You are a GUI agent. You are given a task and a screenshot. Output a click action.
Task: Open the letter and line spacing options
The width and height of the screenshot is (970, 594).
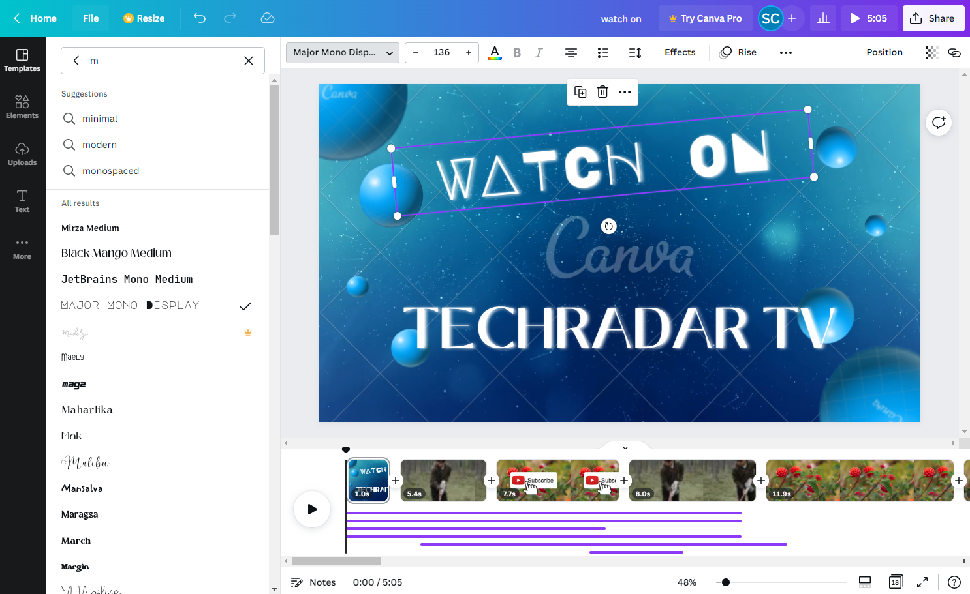(635, 53)
